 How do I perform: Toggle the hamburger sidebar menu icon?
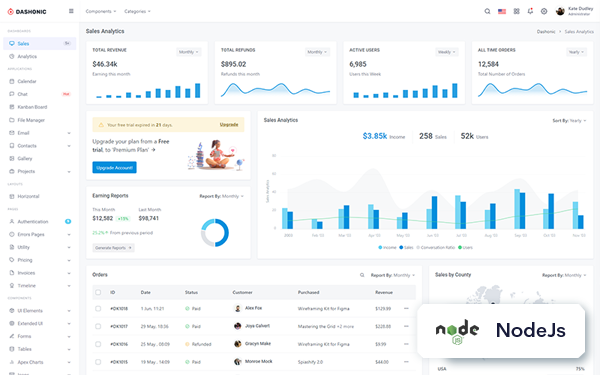(71, 11)
